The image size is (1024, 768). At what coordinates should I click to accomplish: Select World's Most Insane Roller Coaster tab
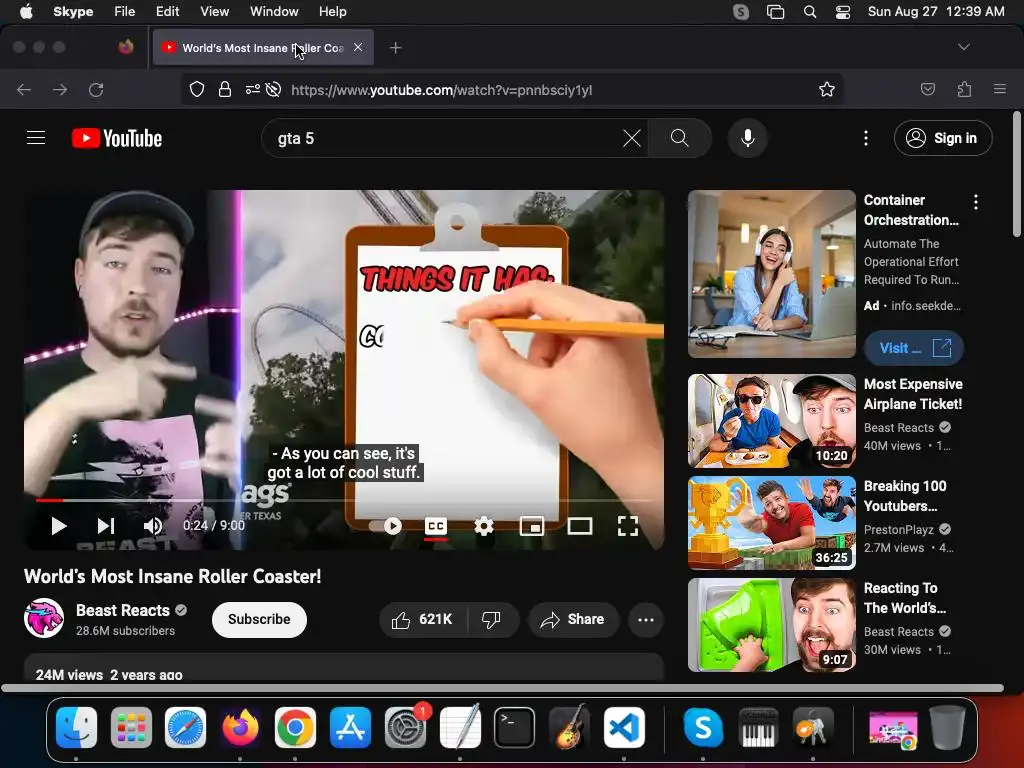263,48
